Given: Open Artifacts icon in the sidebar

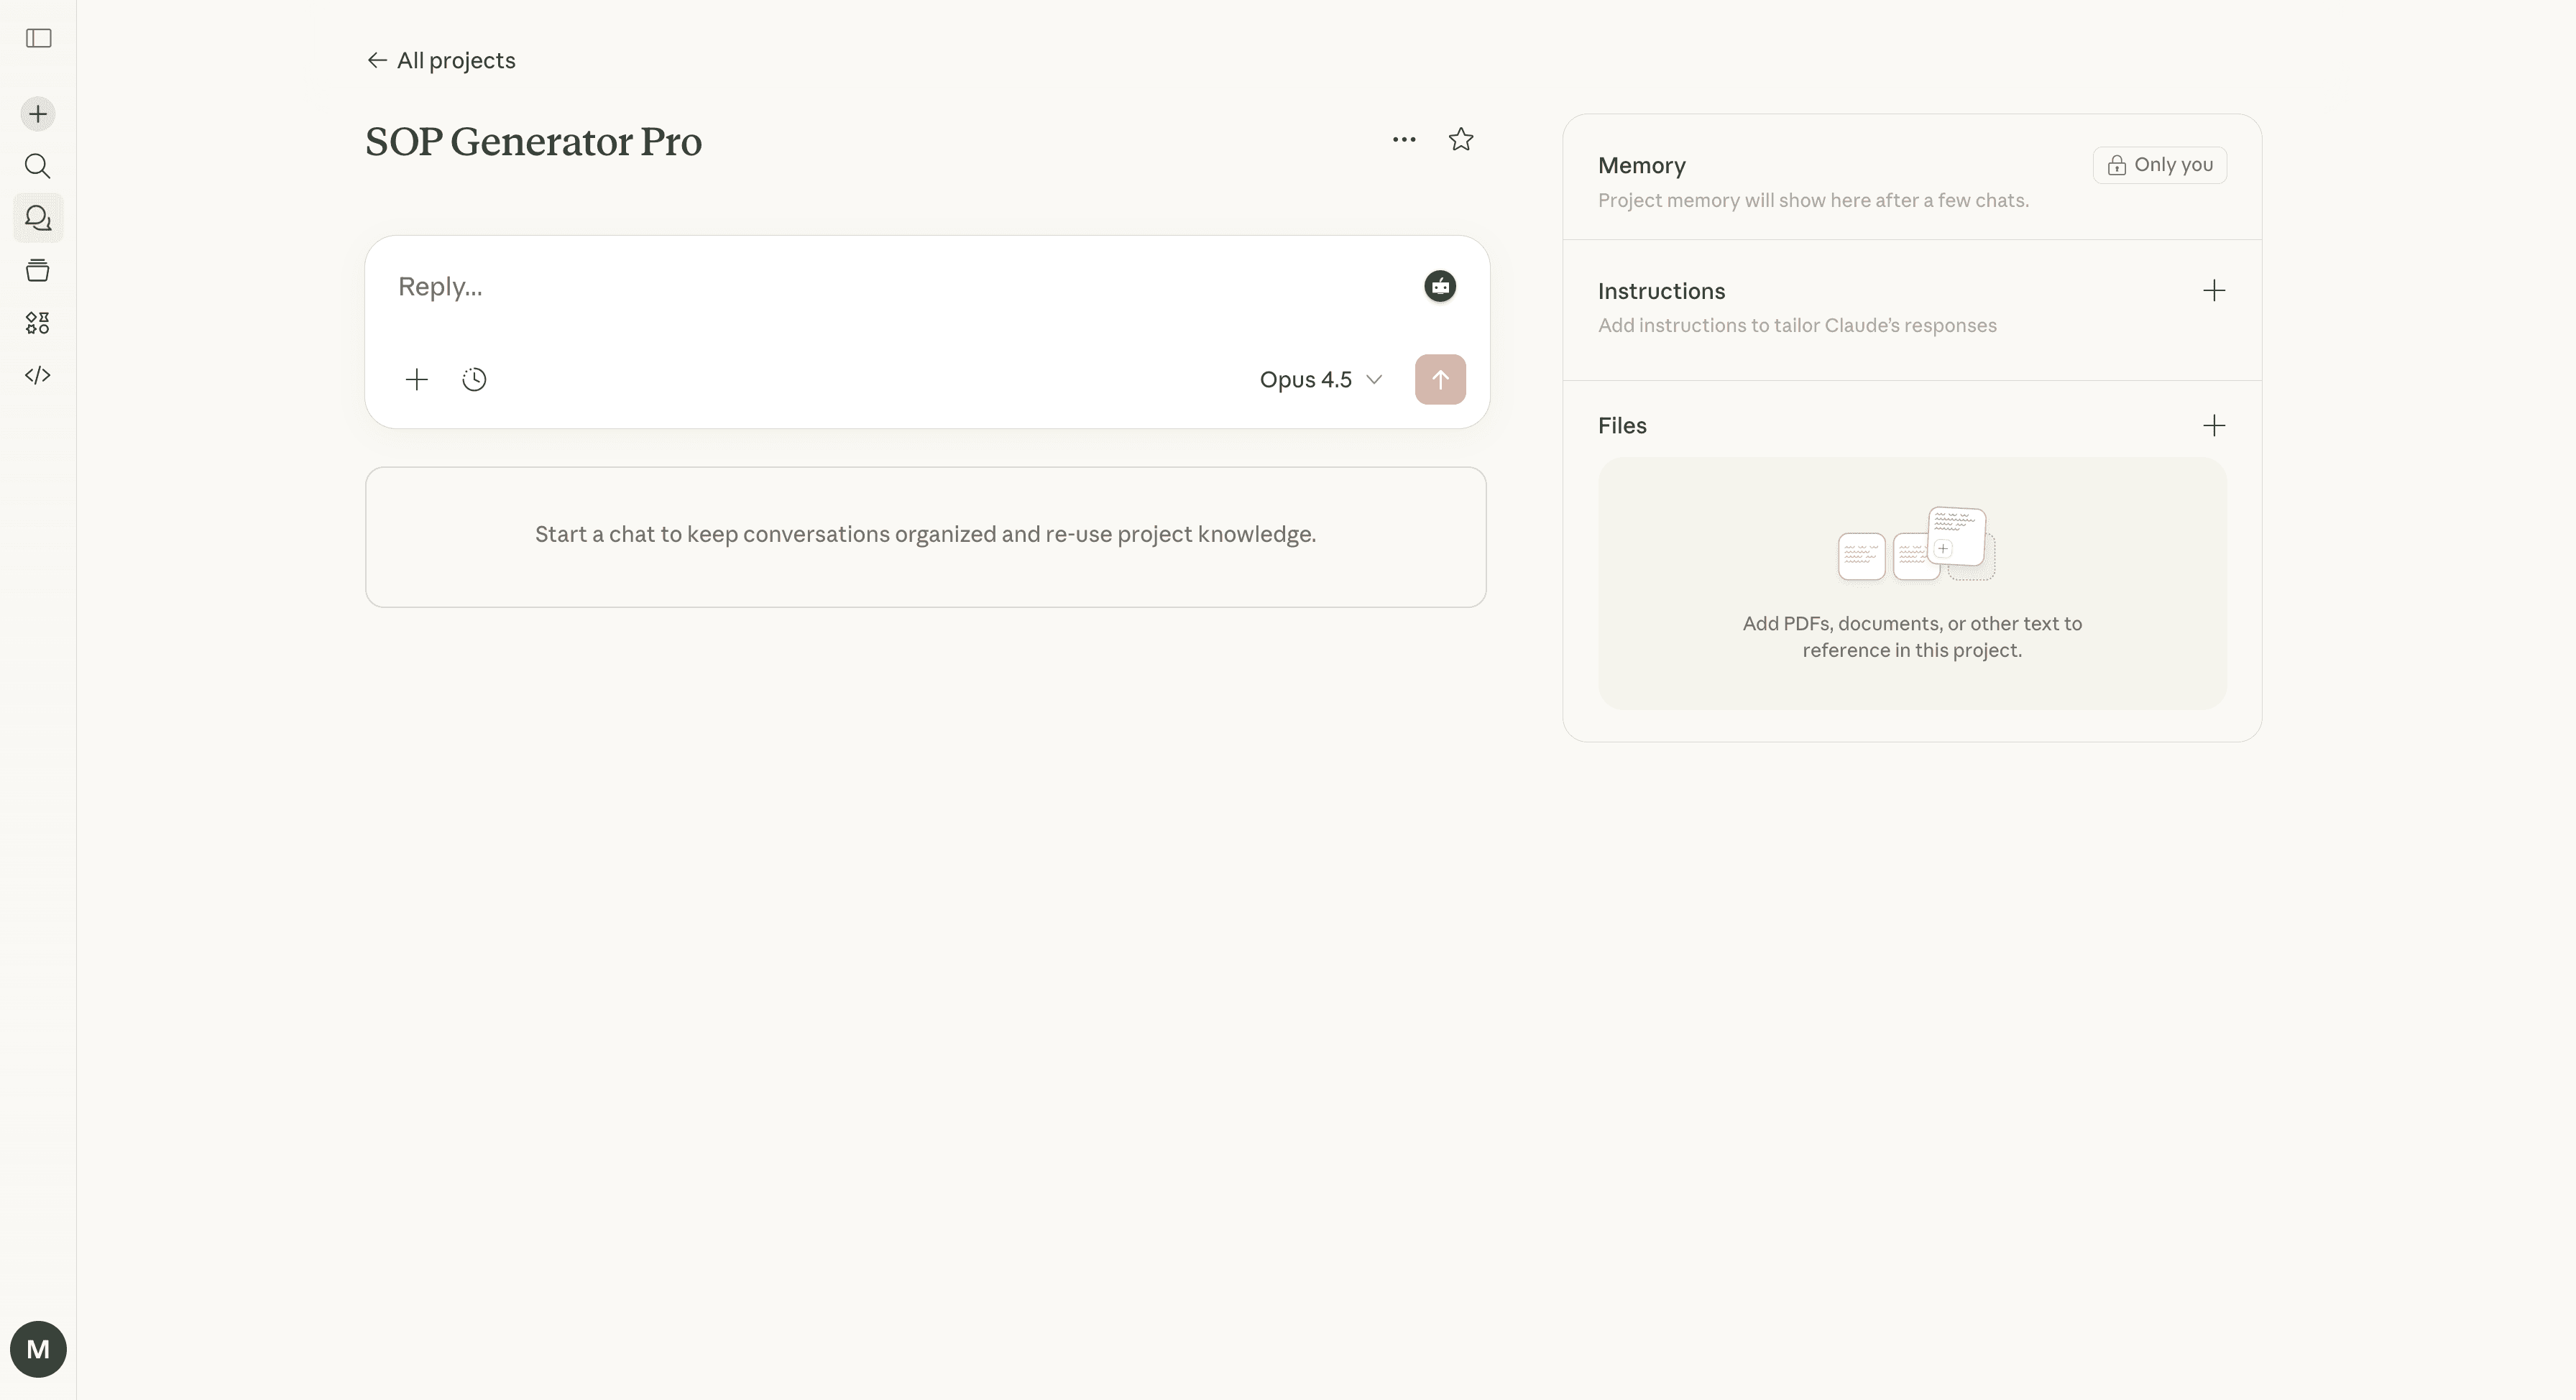Looking at the screenshot, I should click(x=38, y=323).
